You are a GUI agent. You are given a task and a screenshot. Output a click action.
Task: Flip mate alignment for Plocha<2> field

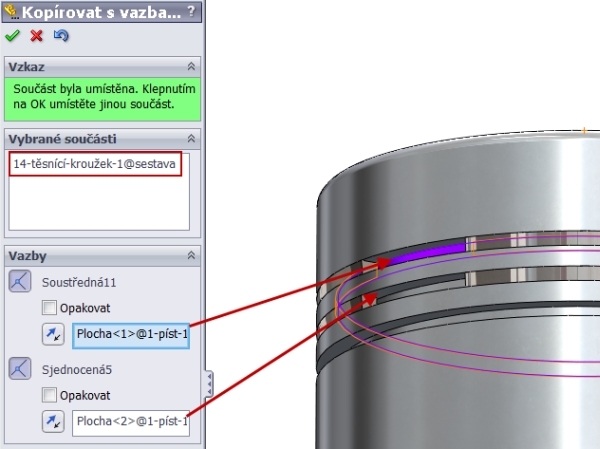pyautogui.click(x=53, y=421)
